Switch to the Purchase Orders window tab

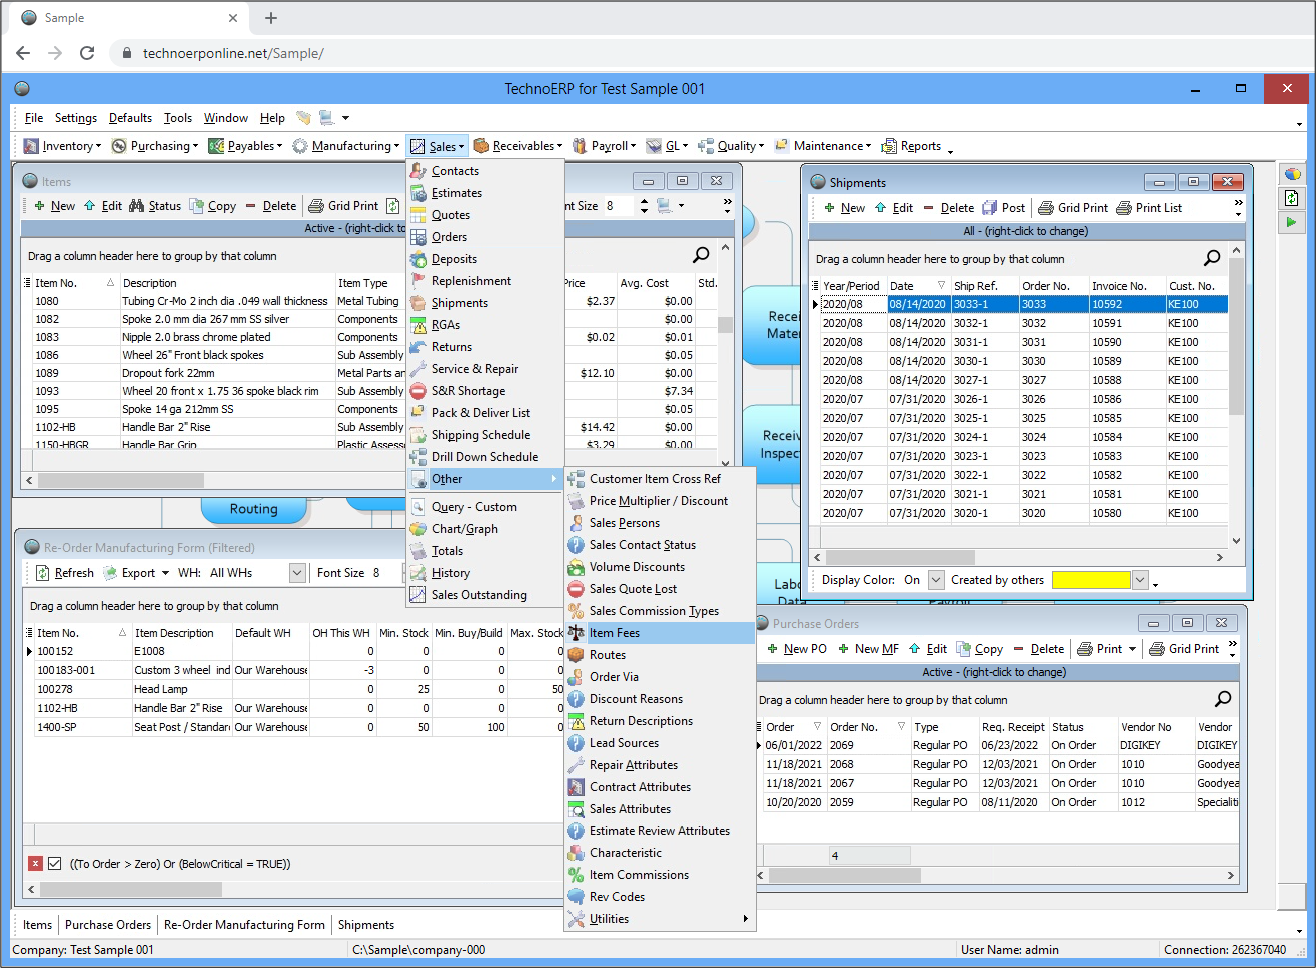[108, 925]
